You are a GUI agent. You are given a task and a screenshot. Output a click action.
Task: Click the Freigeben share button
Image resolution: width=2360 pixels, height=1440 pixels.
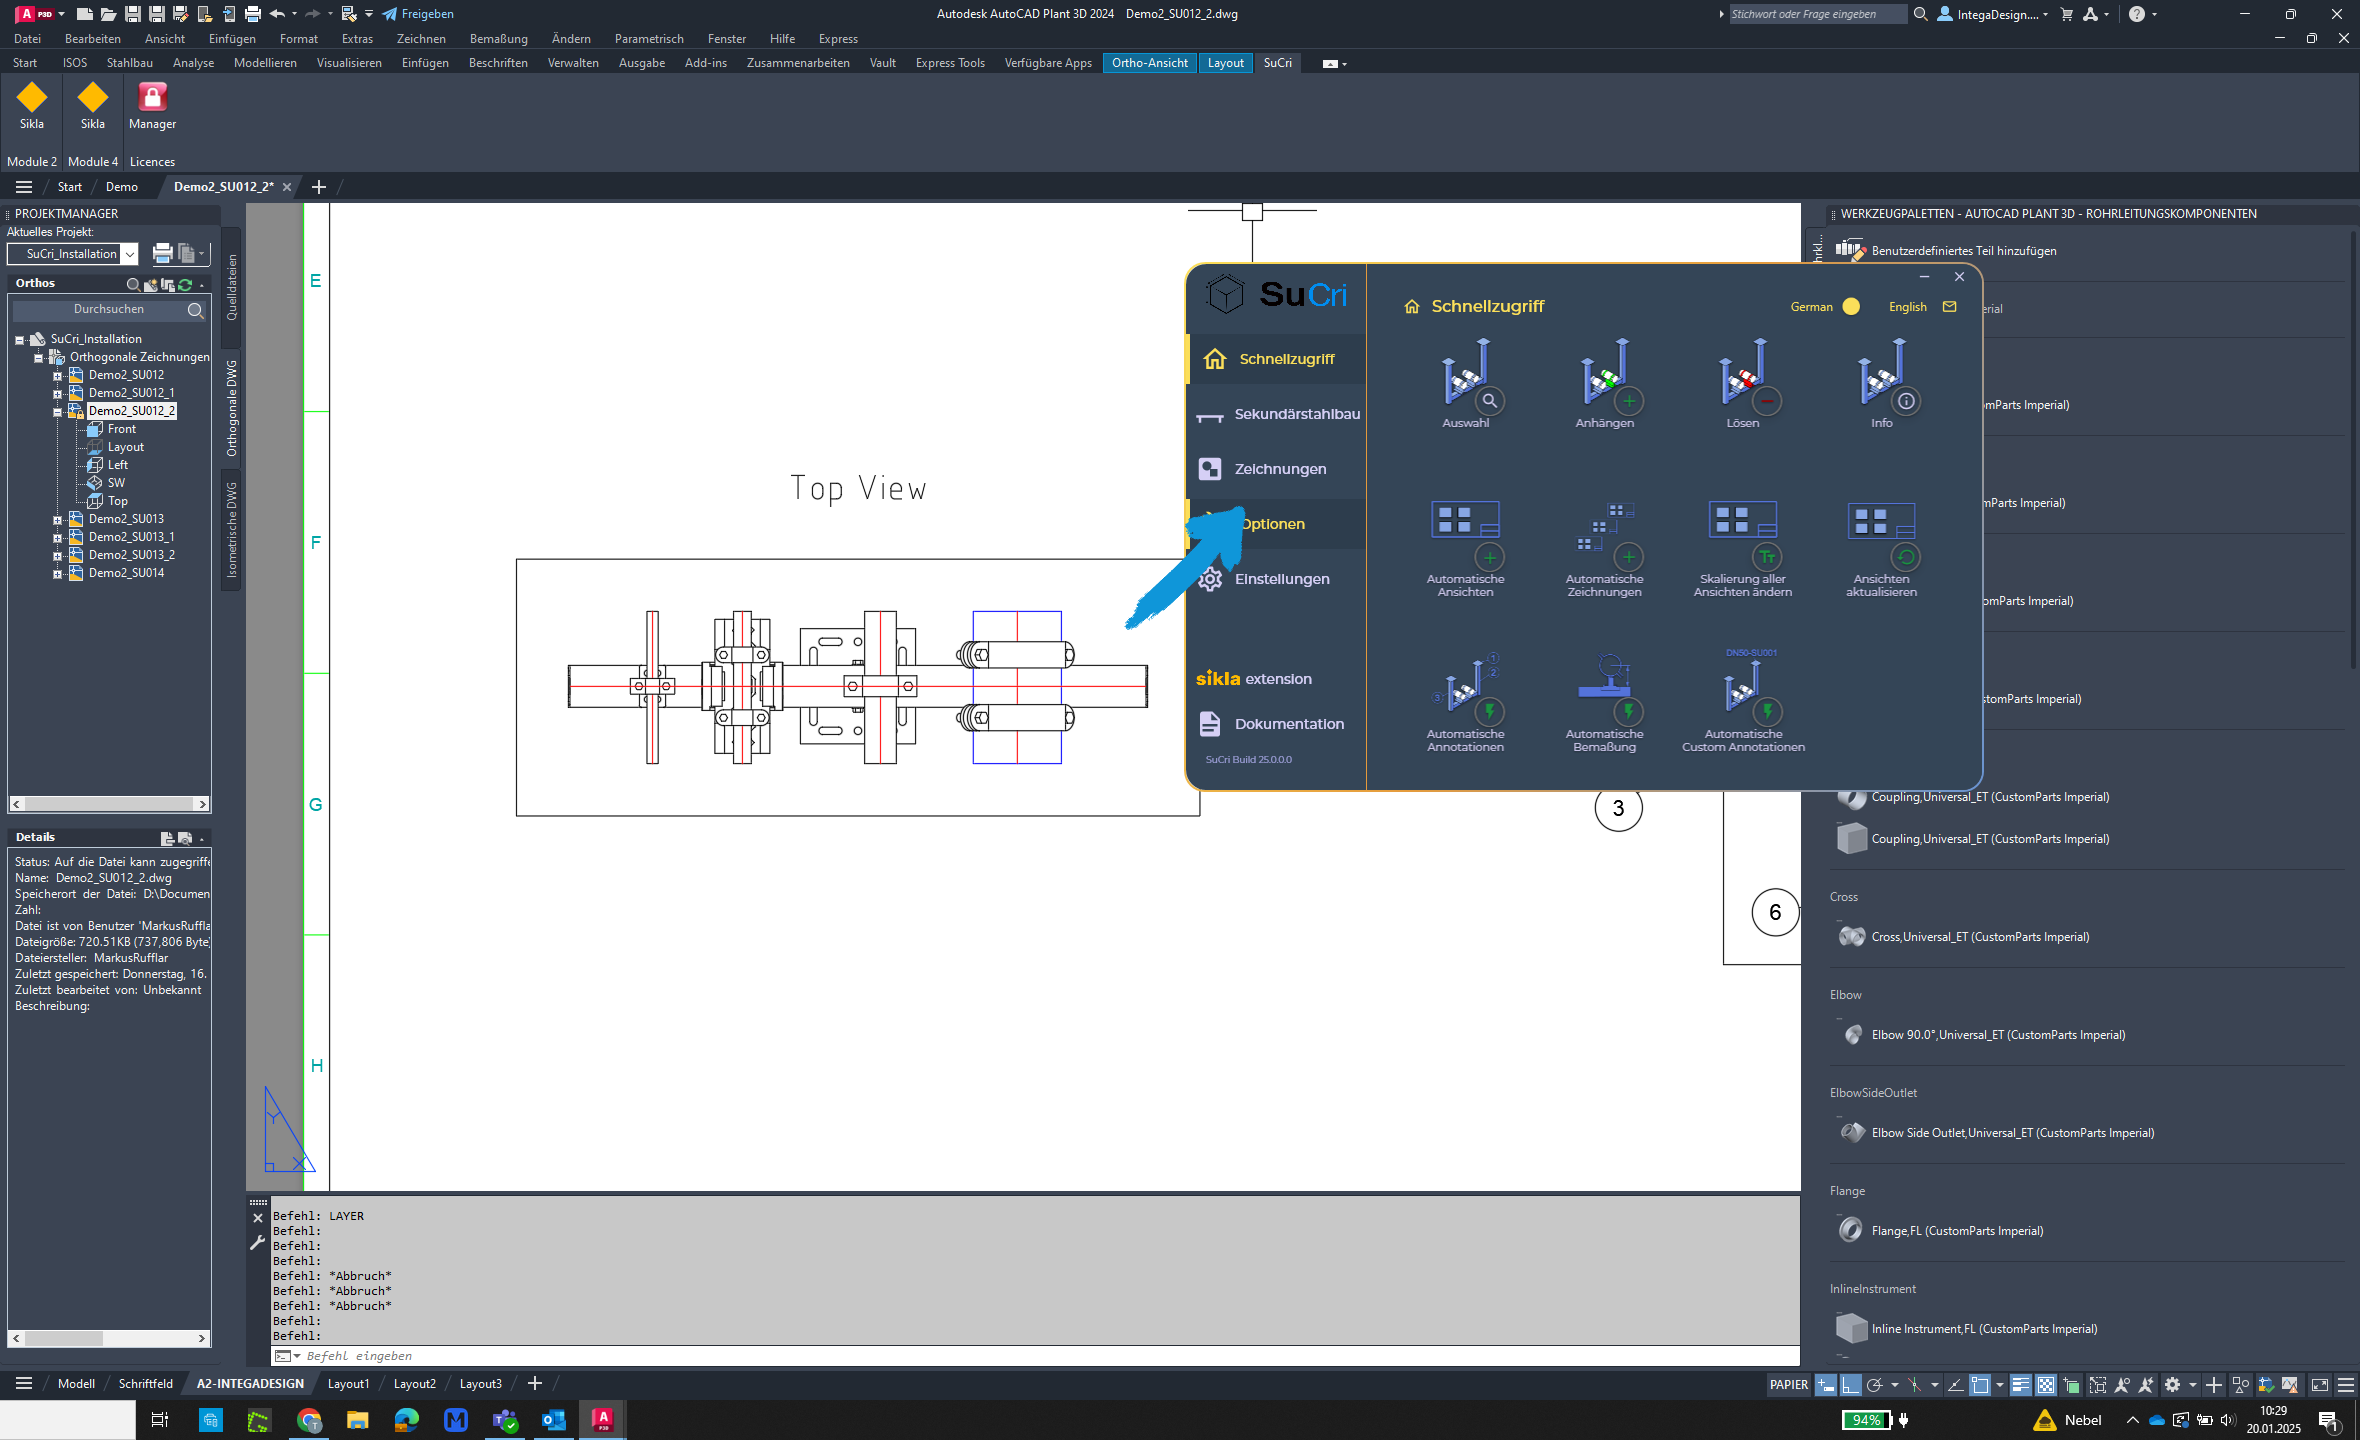click(418, 14)
